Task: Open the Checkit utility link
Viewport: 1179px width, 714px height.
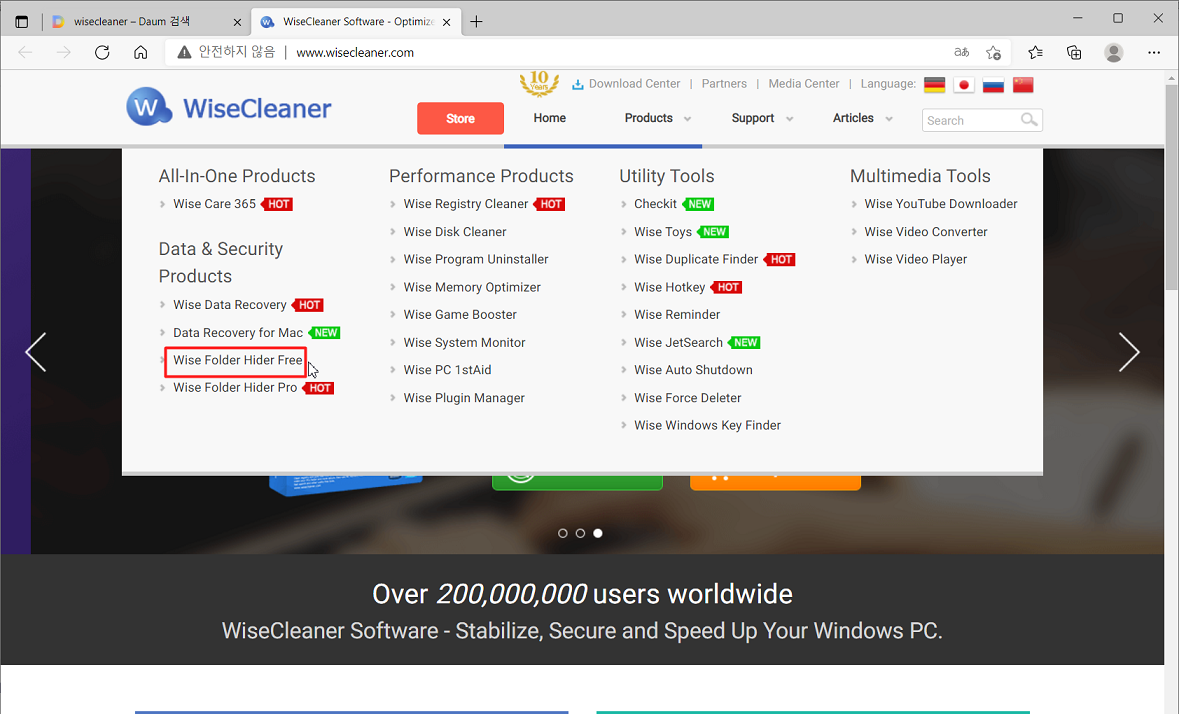Action: click(655, 204)
